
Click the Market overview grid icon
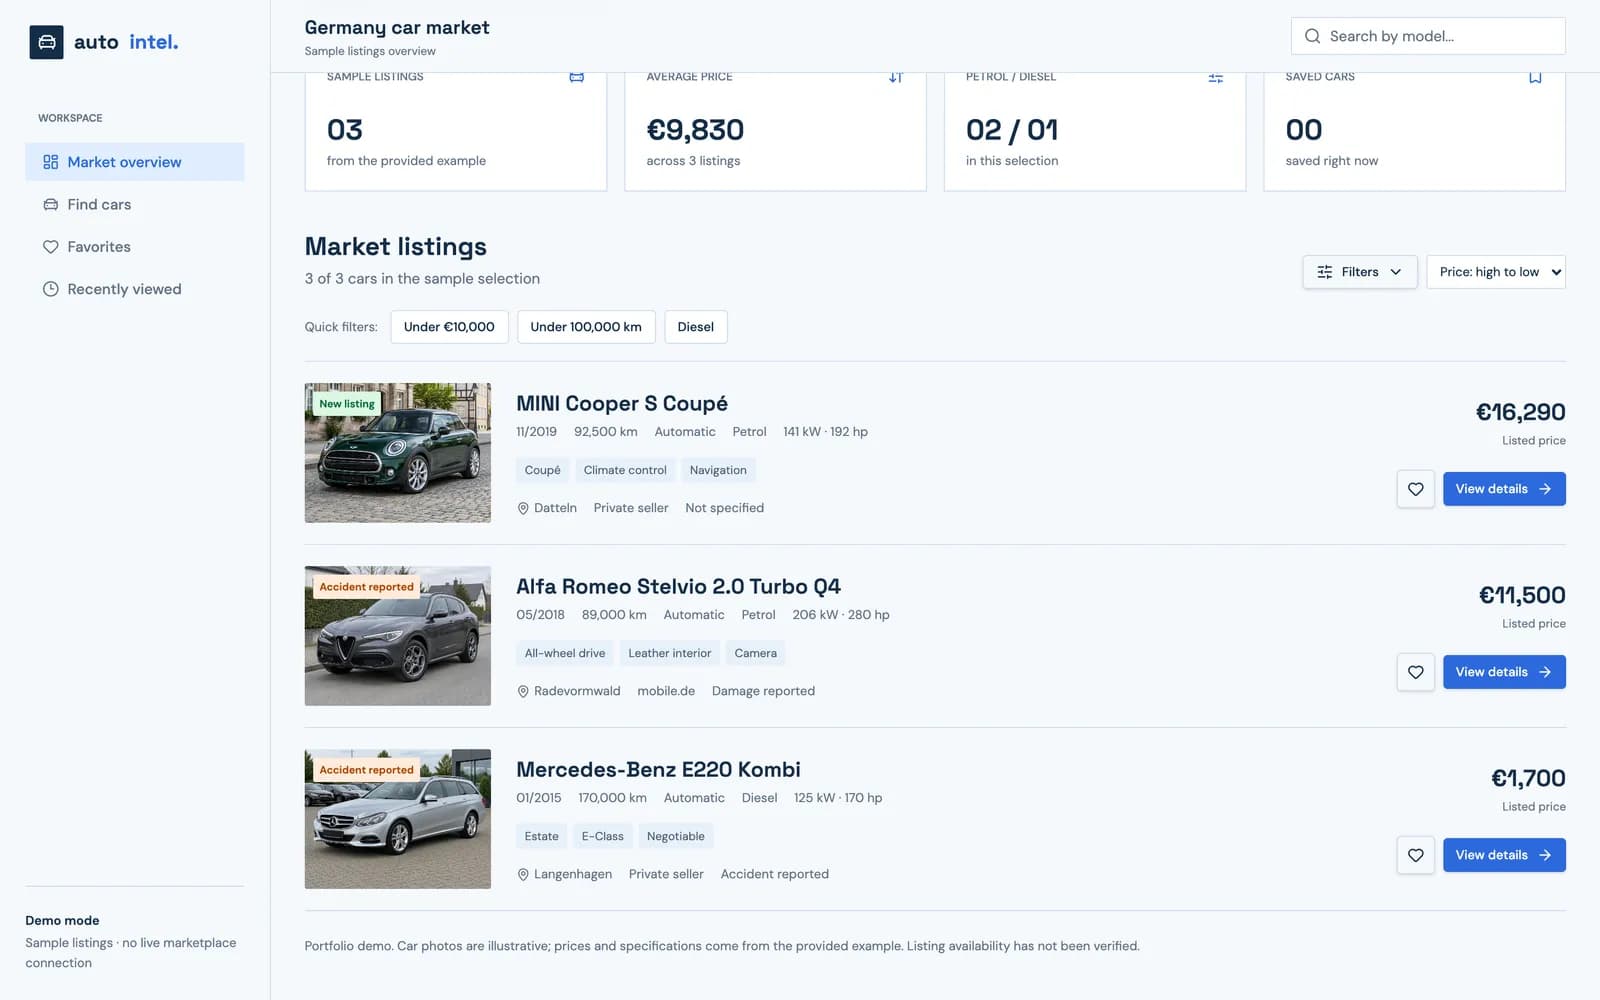point(50,162)
